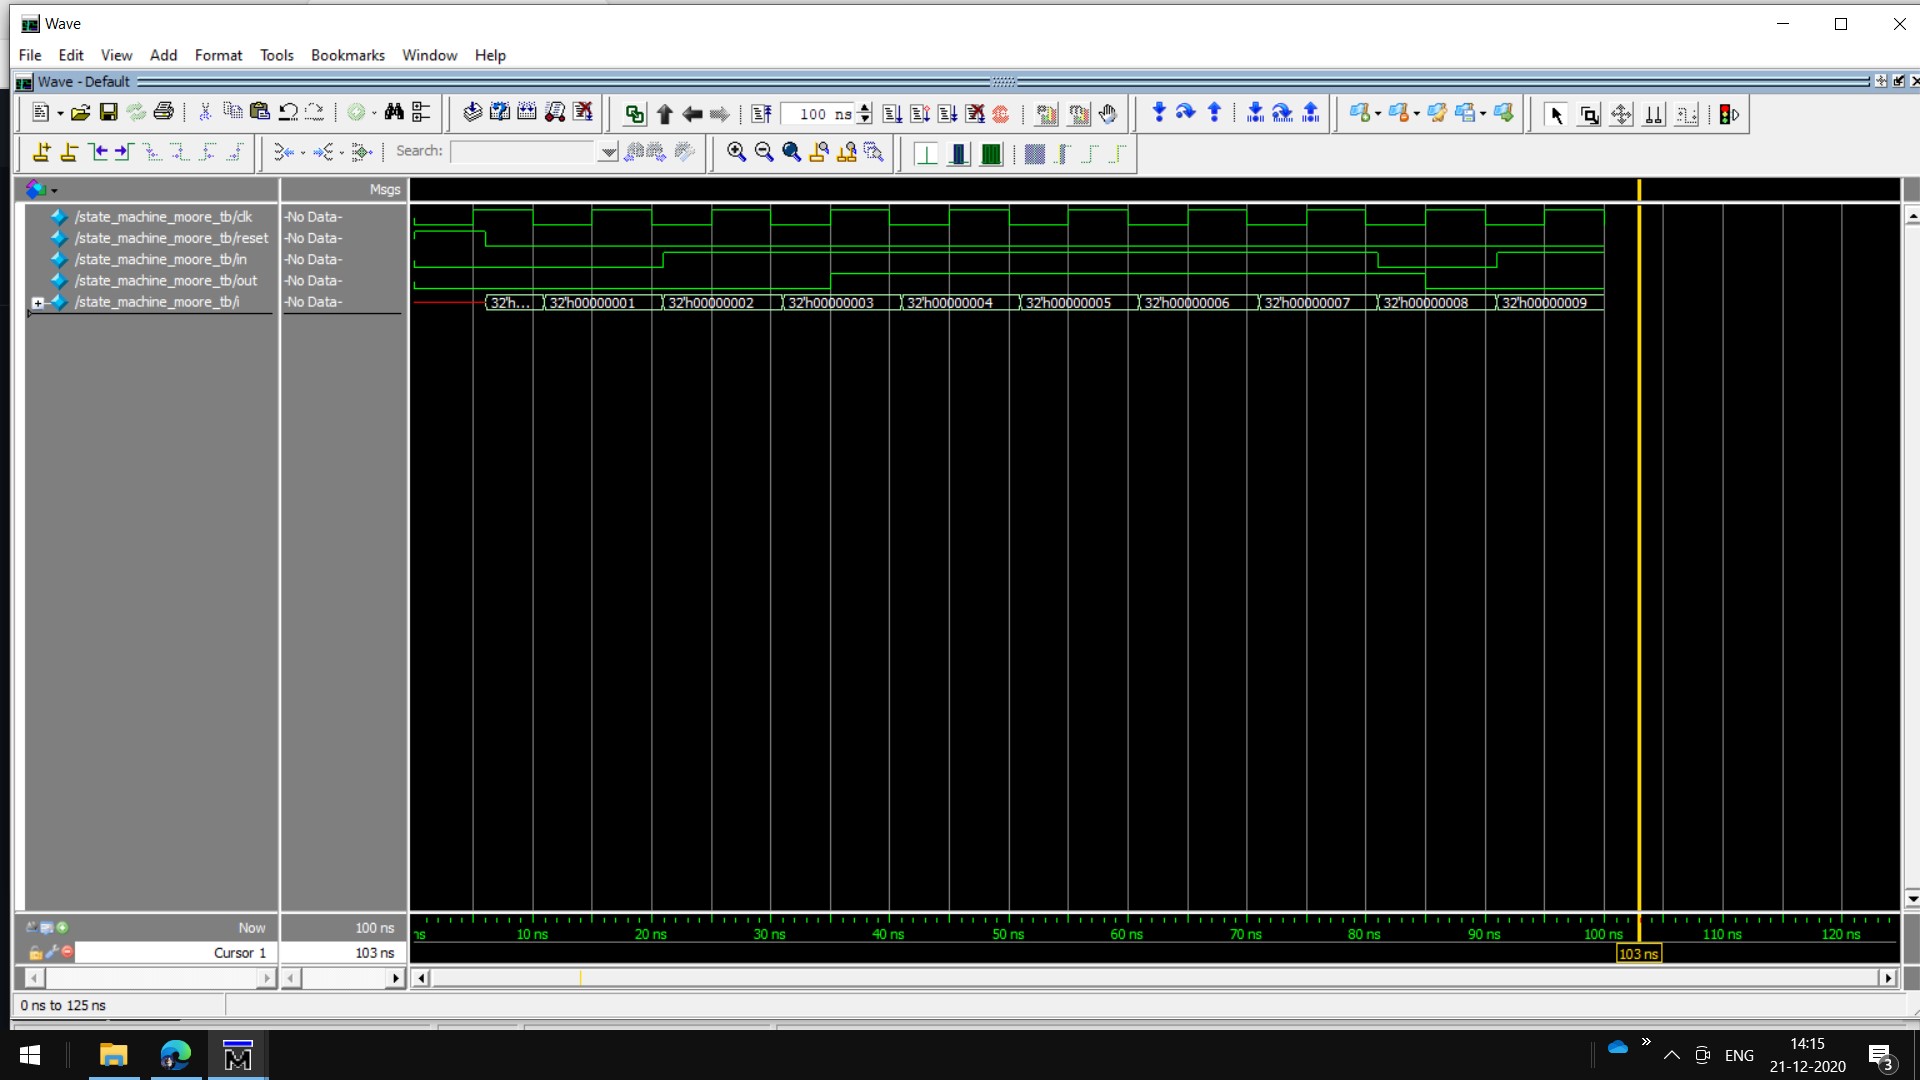Select the arrow Select Mode tool
The image size is (1920, 1080).
pyautogui.click(x=1556, y=115)
